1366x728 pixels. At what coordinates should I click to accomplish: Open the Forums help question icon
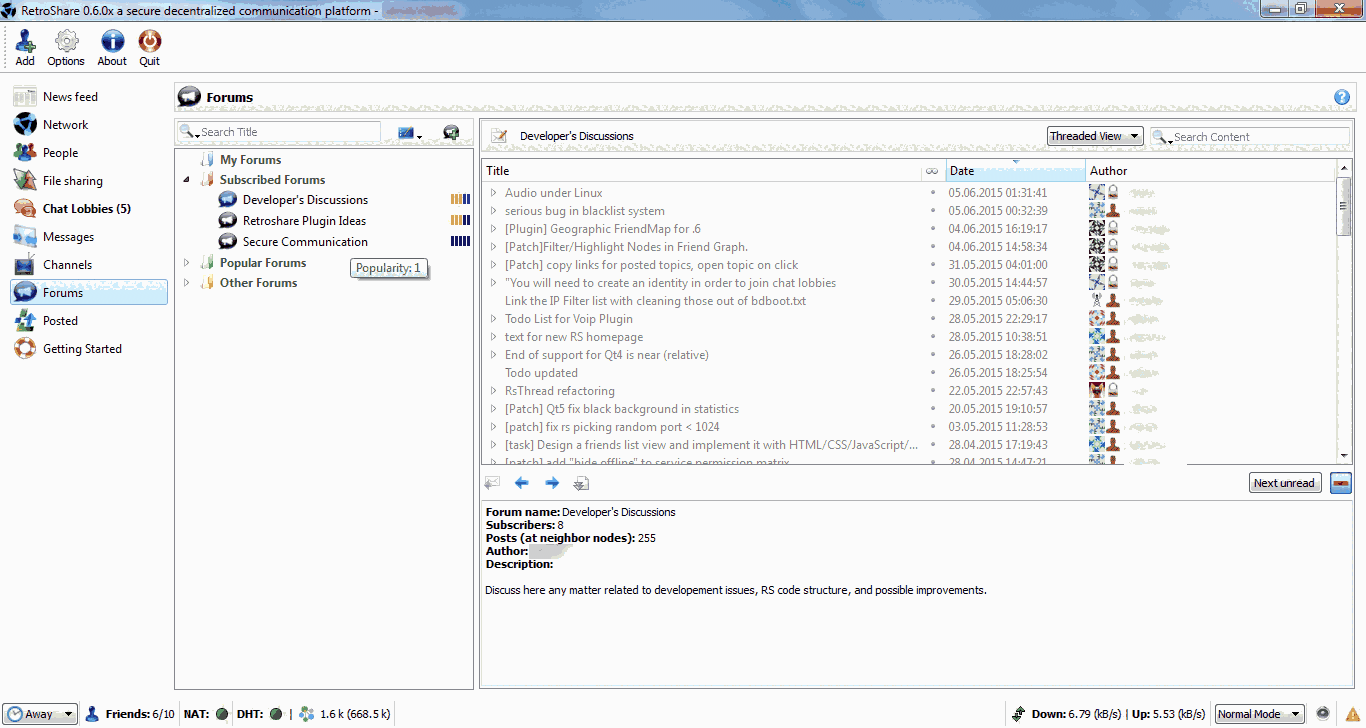1341,97
